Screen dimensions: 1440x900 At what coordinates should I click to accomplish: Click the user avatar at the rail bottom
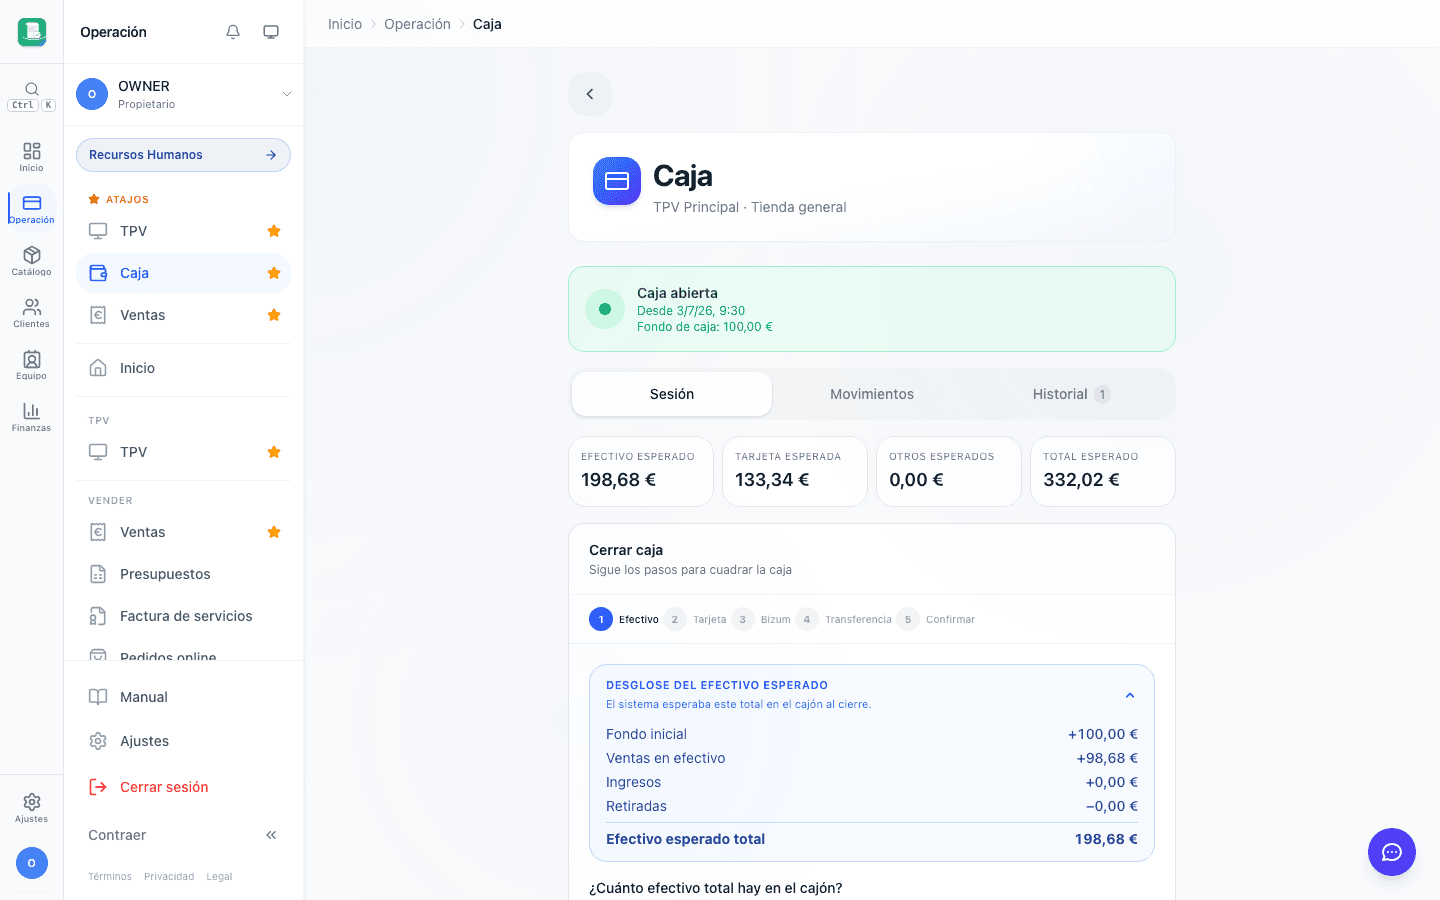[x=32, y=863]
